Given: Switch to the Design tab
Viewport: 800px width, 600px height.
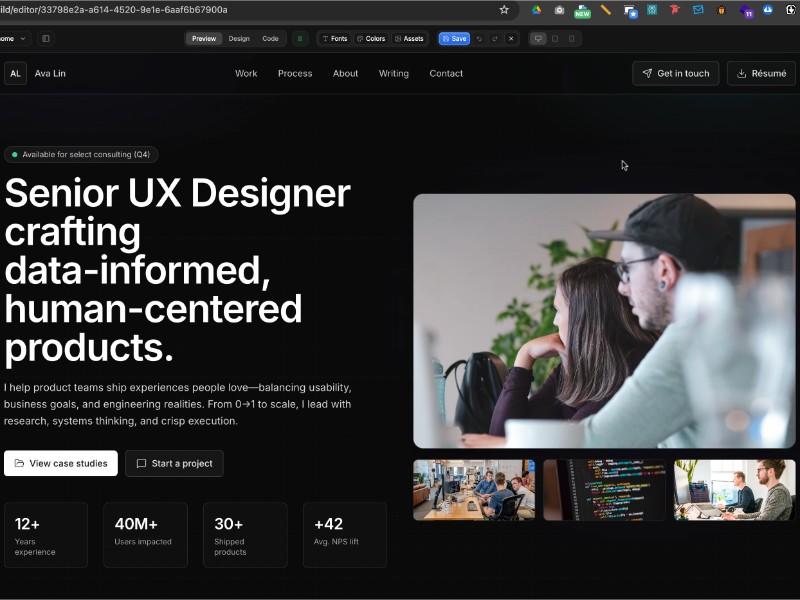Looking at the screenshot, I should pos(239,39).
